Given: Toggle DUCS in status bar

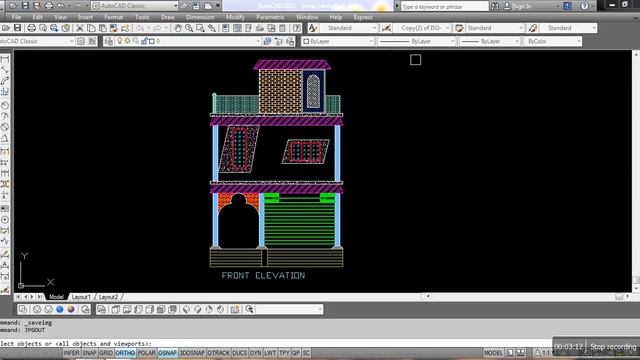Looking at the screenshot, I should (x=240, y=353).
